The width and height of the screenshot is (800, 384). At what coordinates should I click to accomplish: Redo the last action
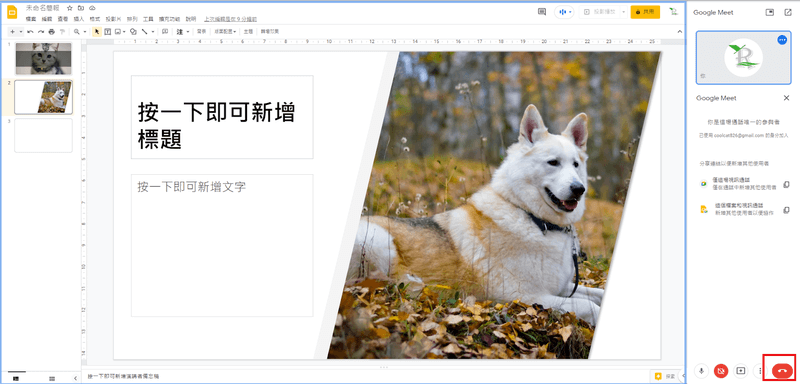point(41,32)
